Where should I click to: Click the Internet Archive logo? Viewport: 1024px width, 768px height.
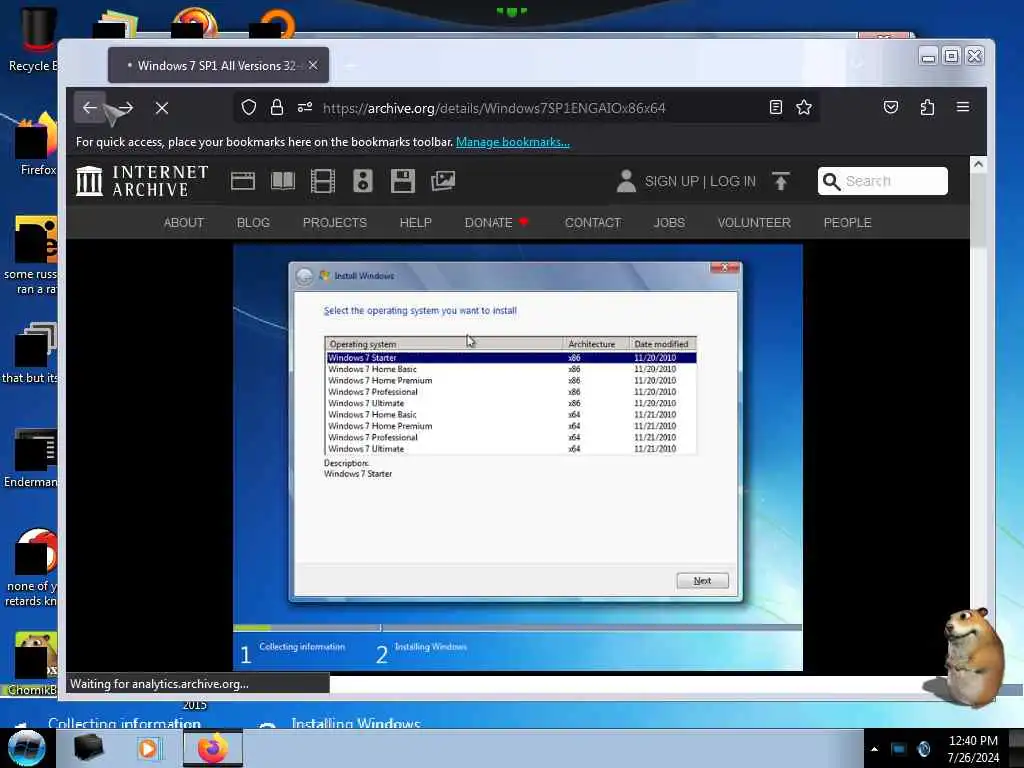[142, 181]
